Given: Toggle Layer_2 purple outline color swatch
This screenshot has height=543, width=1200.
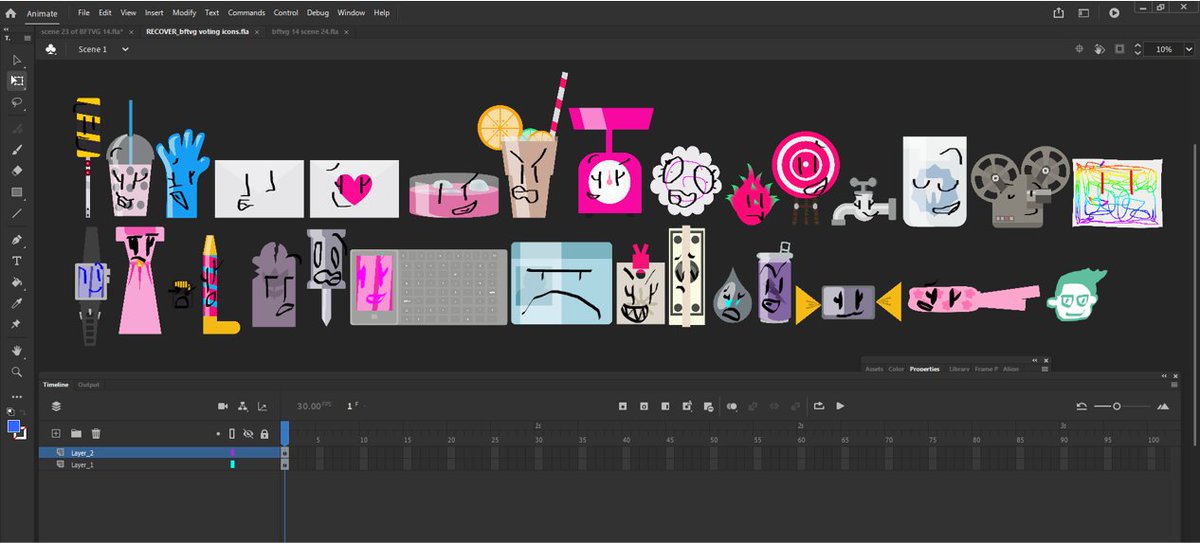Looking at the screenshot, I should [x=232, y=453].
